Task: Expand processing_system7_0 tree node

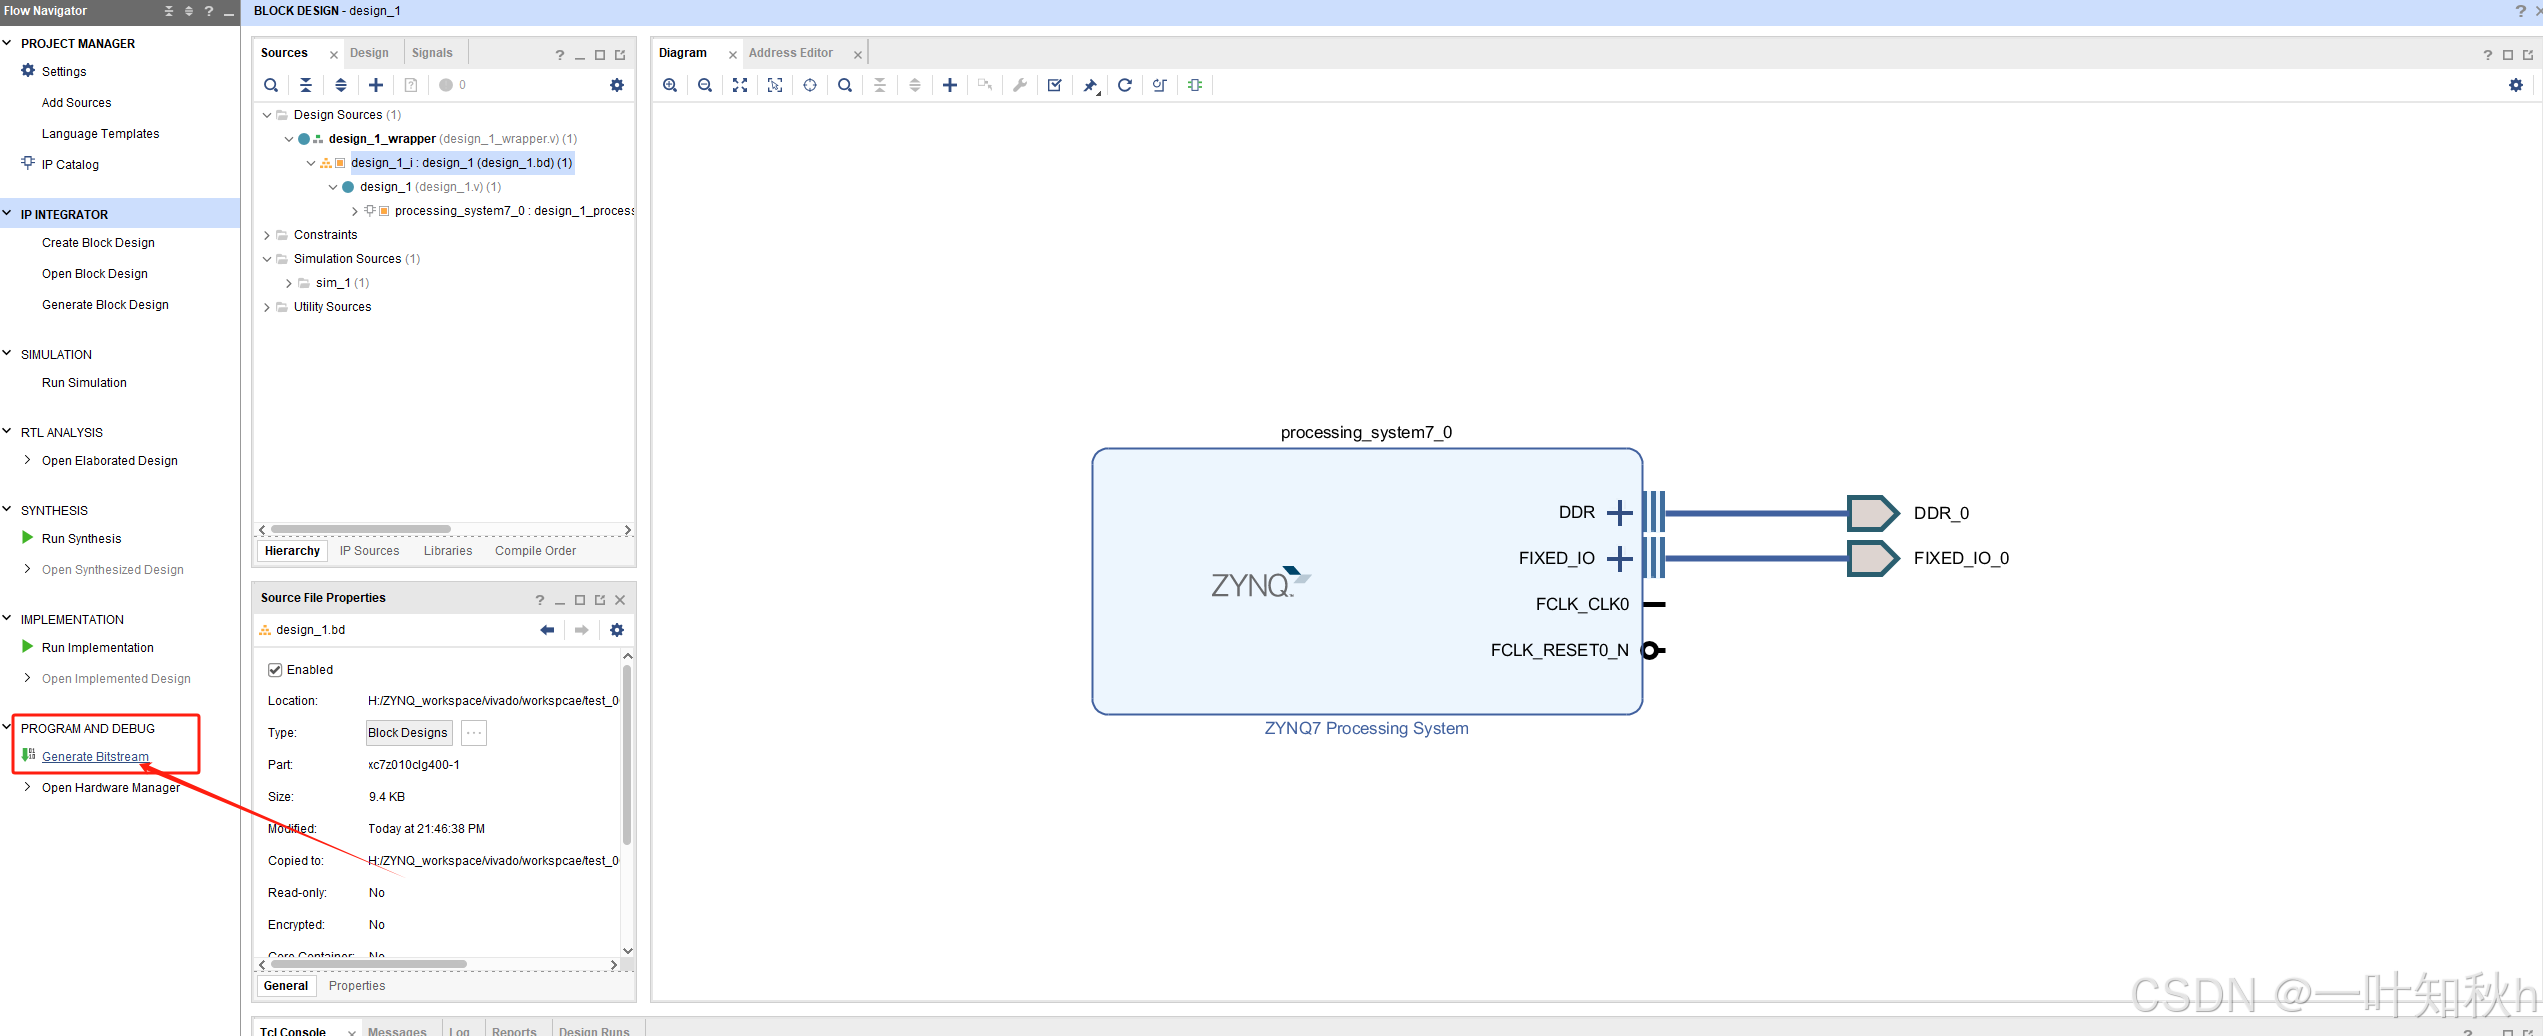Action: pos(355,211)
